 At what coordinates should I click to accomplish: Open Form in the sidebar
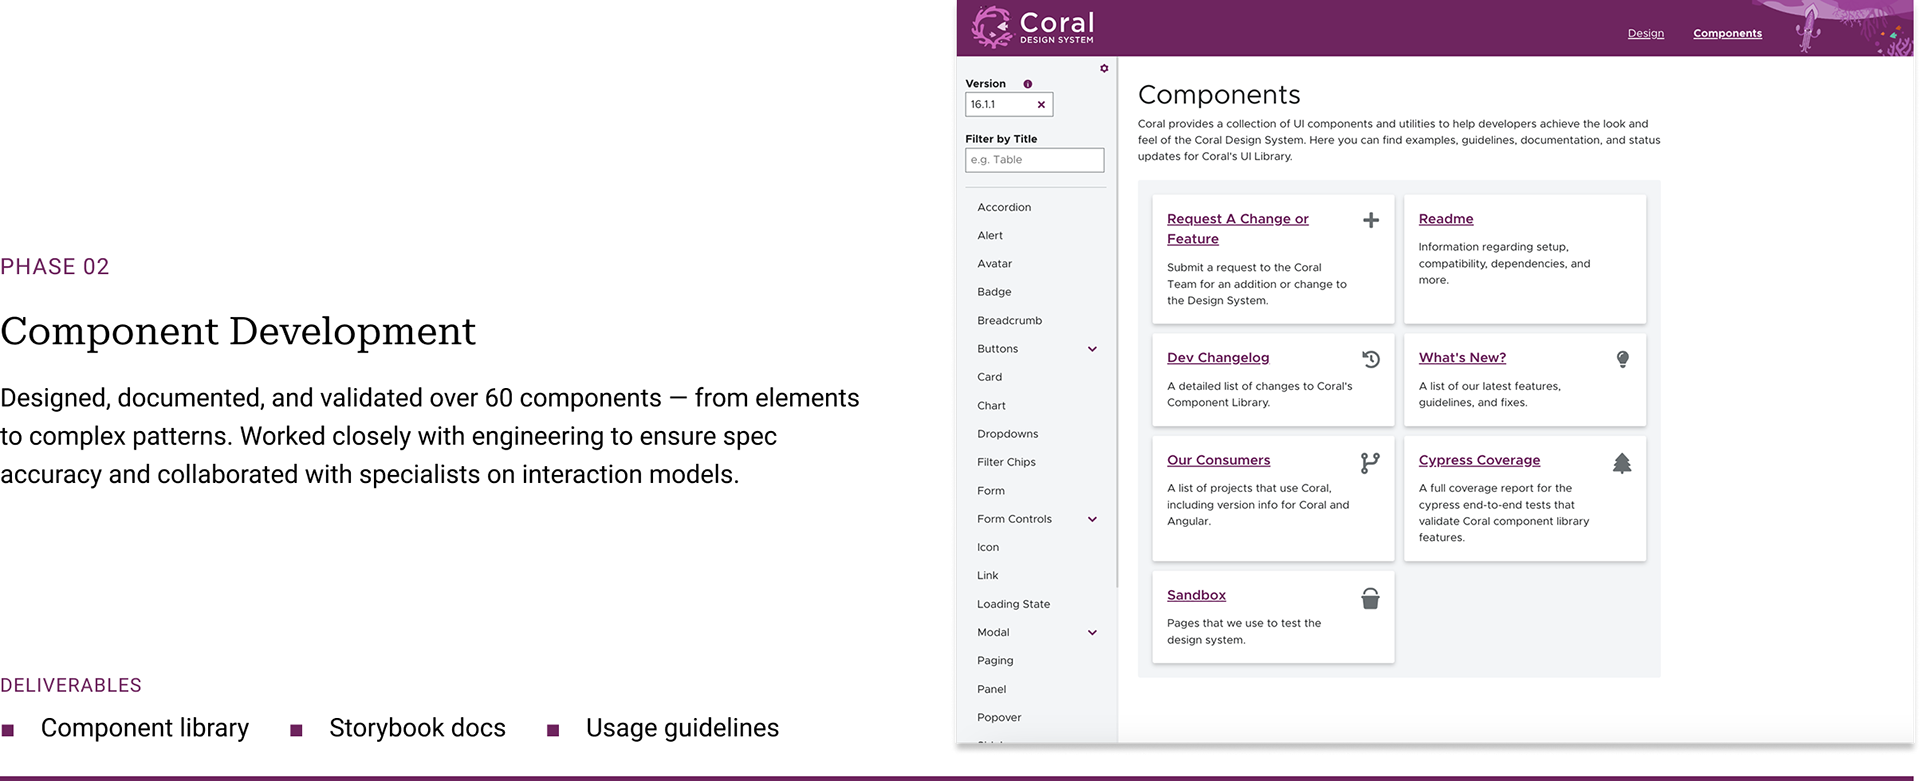click(991, 490)
